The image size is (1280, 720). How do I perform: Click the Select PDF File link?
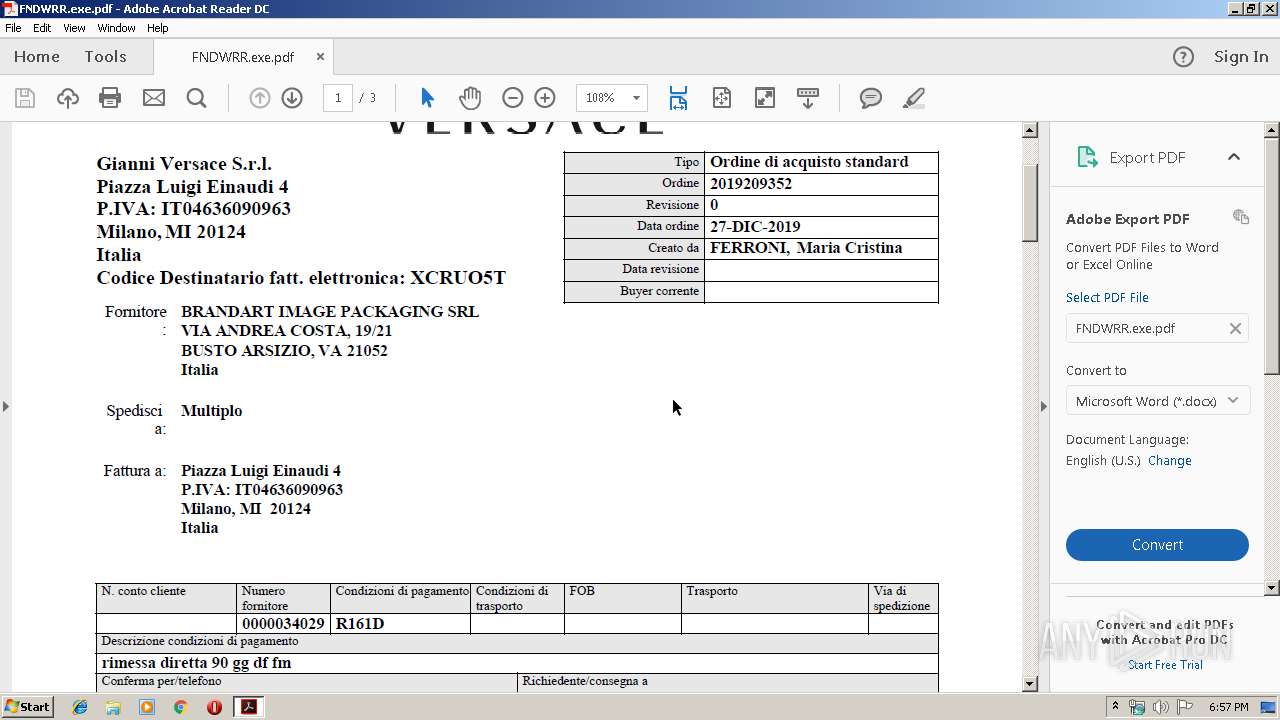pyautogui.click(x=1107, y=298)
